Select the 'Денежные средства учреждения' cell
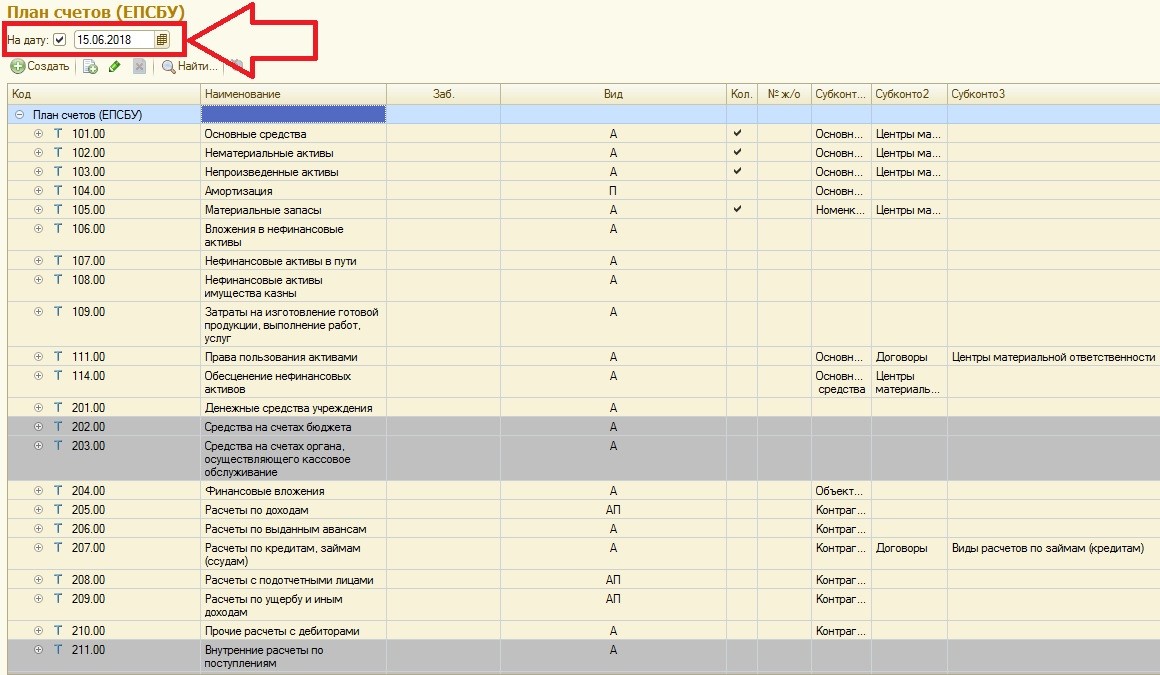This screenshot has height=675, width=1160. 293,408
